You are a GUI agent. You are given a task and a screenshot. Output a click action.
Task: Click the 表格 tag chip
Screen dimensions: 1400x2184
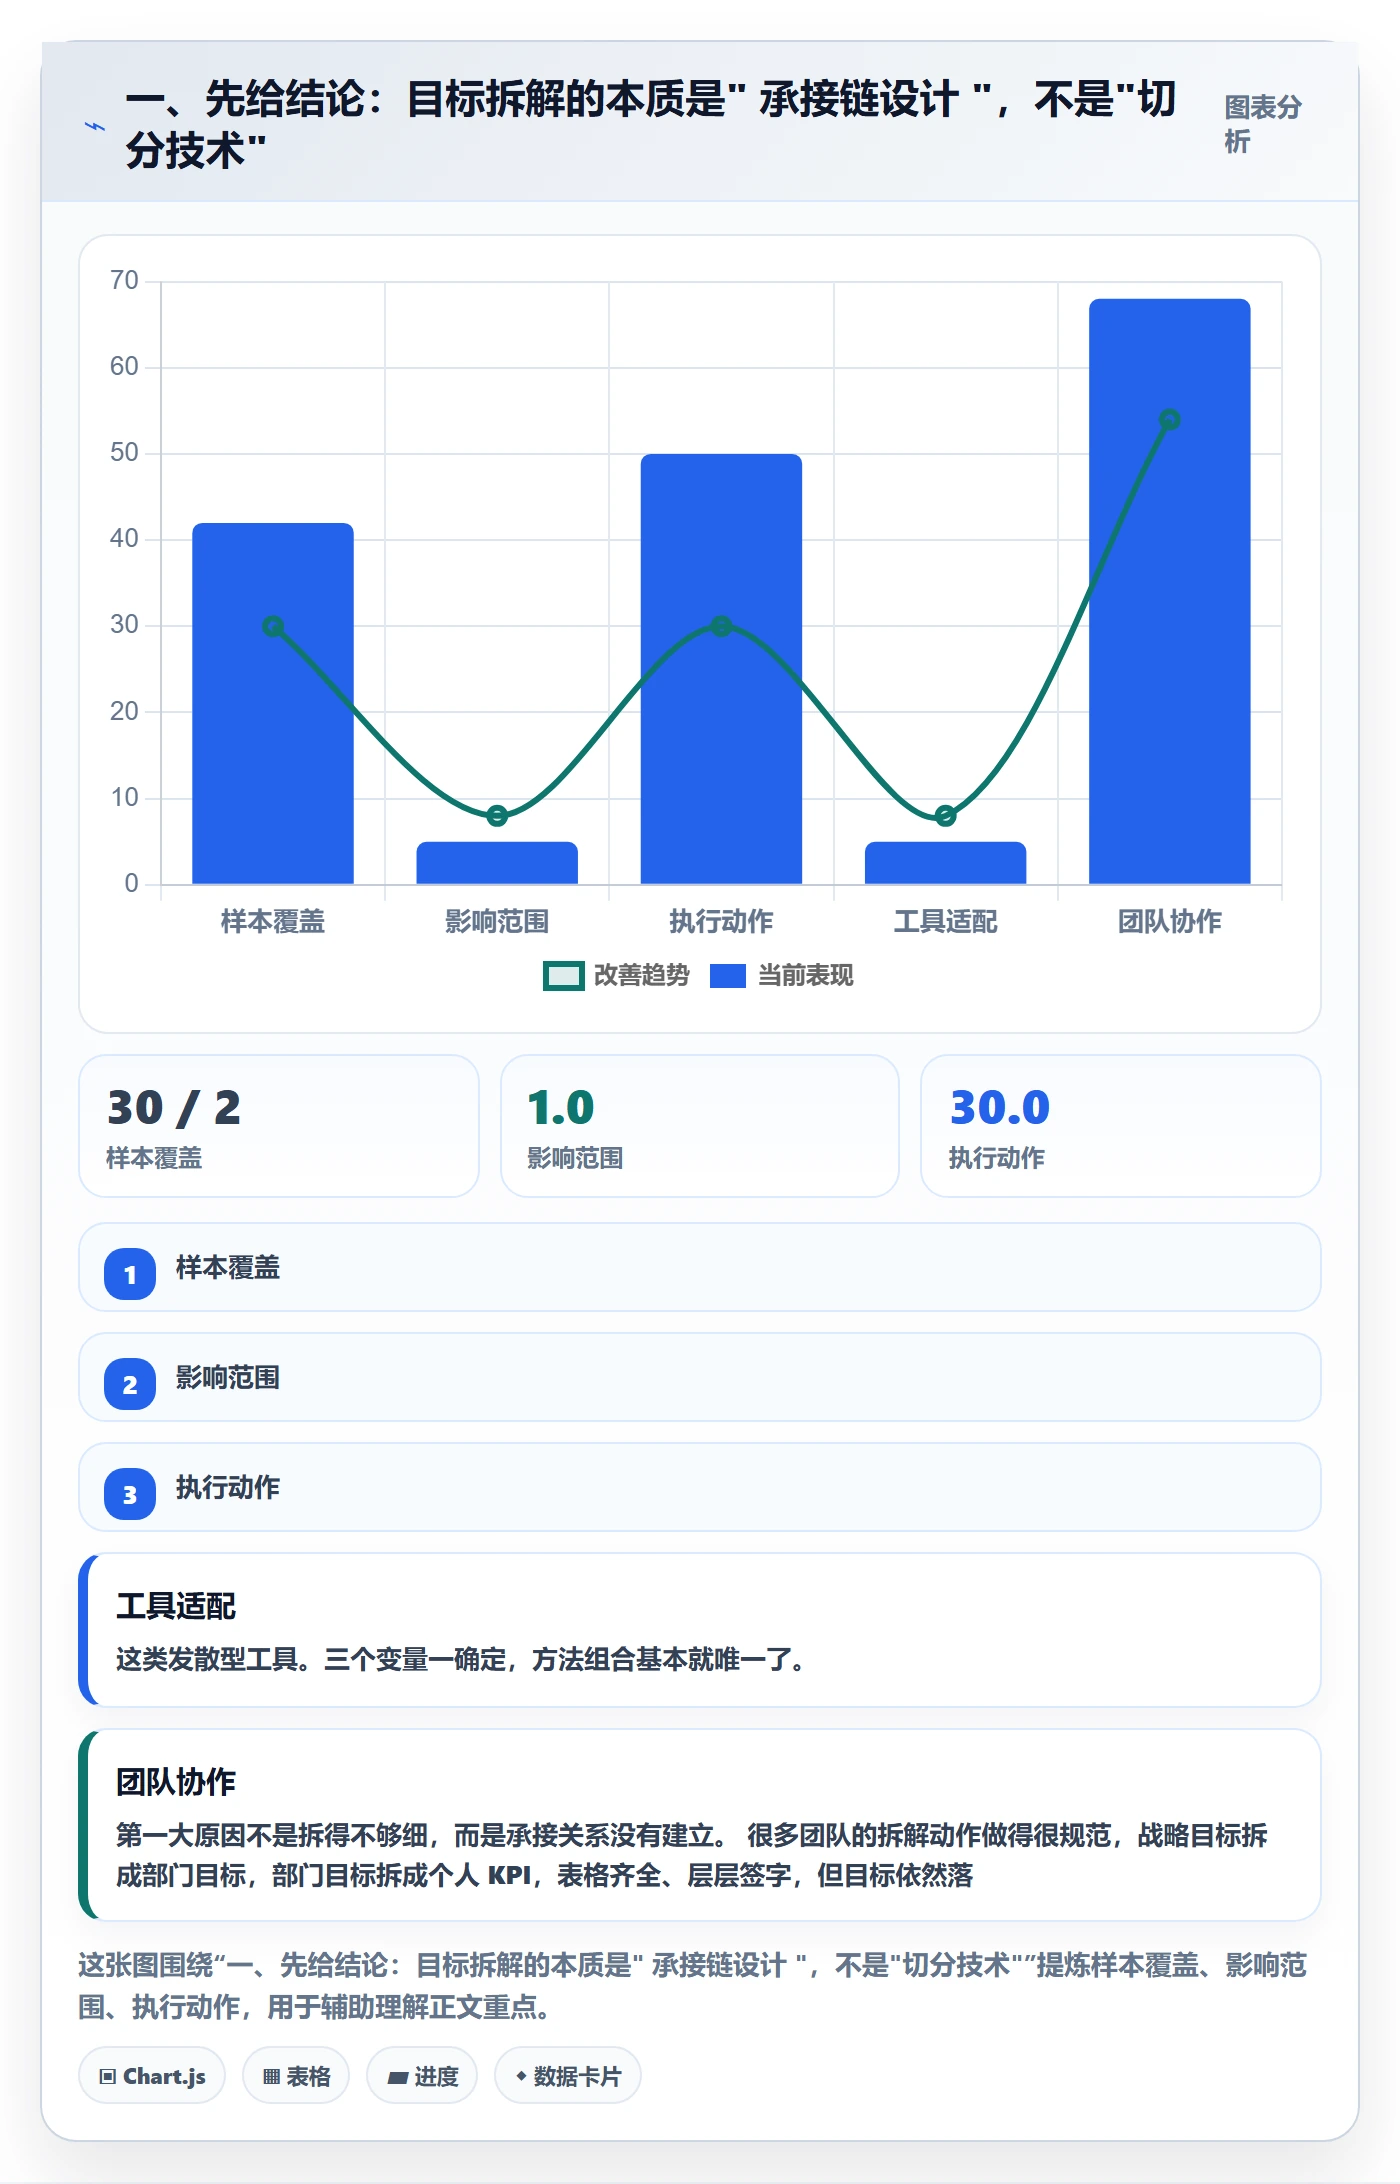(x=296, y=2076)
